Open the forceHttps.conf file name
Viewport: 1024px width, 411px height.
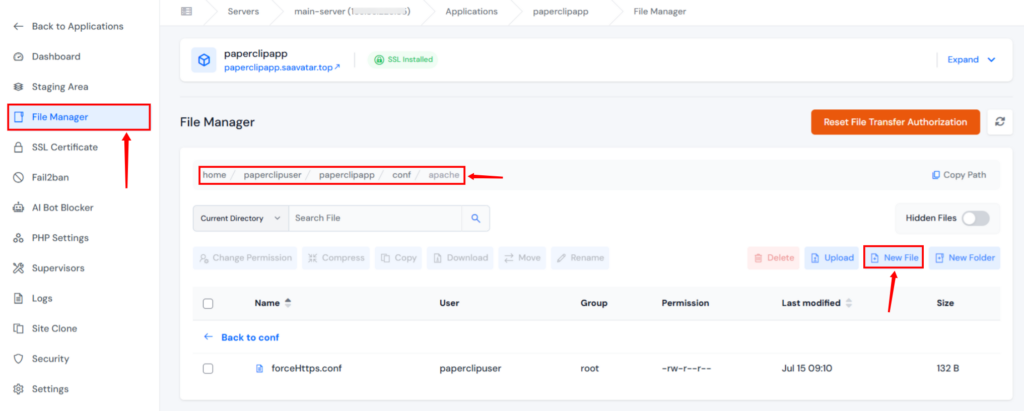306,369
